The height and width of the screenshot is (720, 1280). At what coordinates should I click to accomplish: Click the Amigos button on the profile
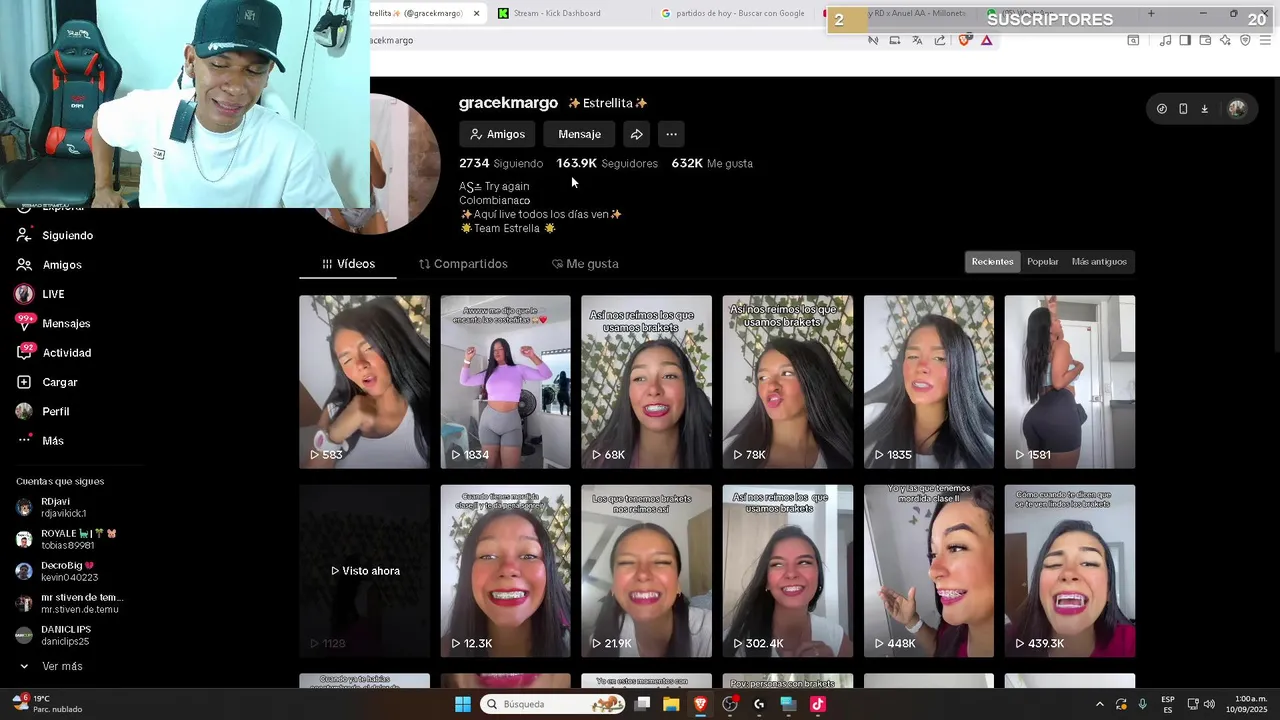click(x=497, y=134)
